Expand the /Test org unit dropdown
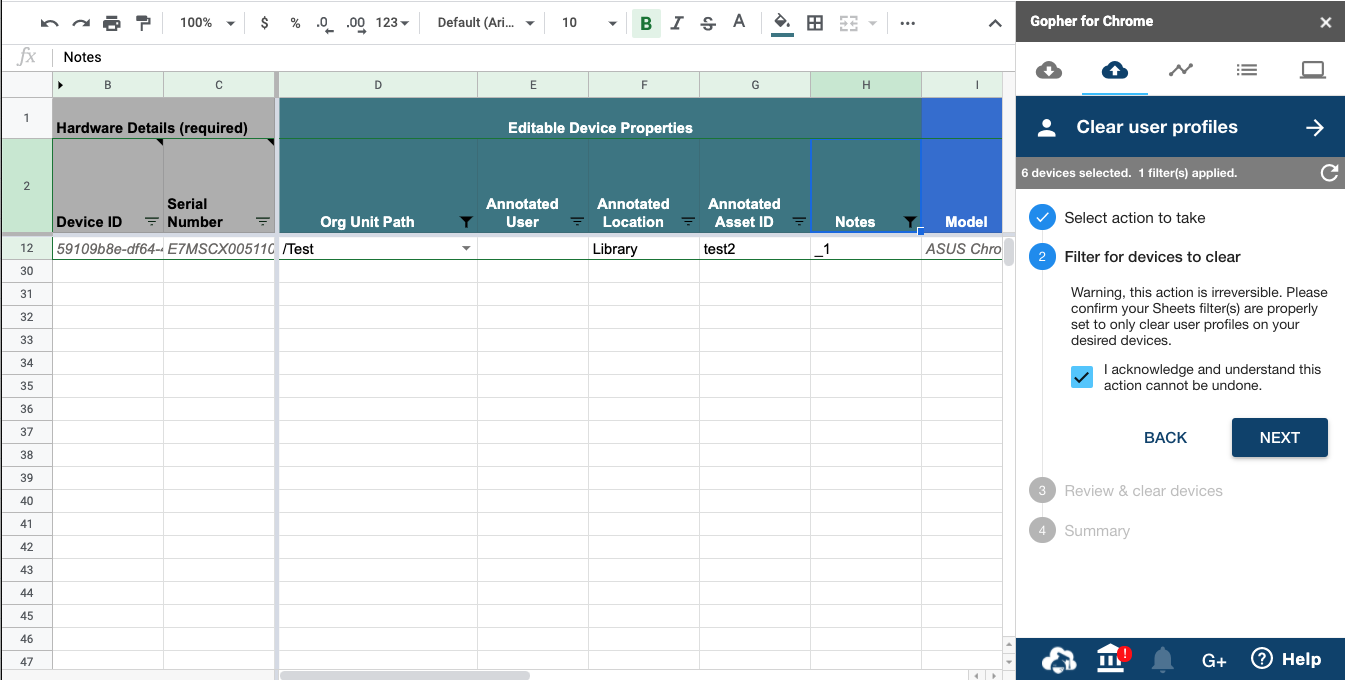The image size is (1345, 680). 466,249
